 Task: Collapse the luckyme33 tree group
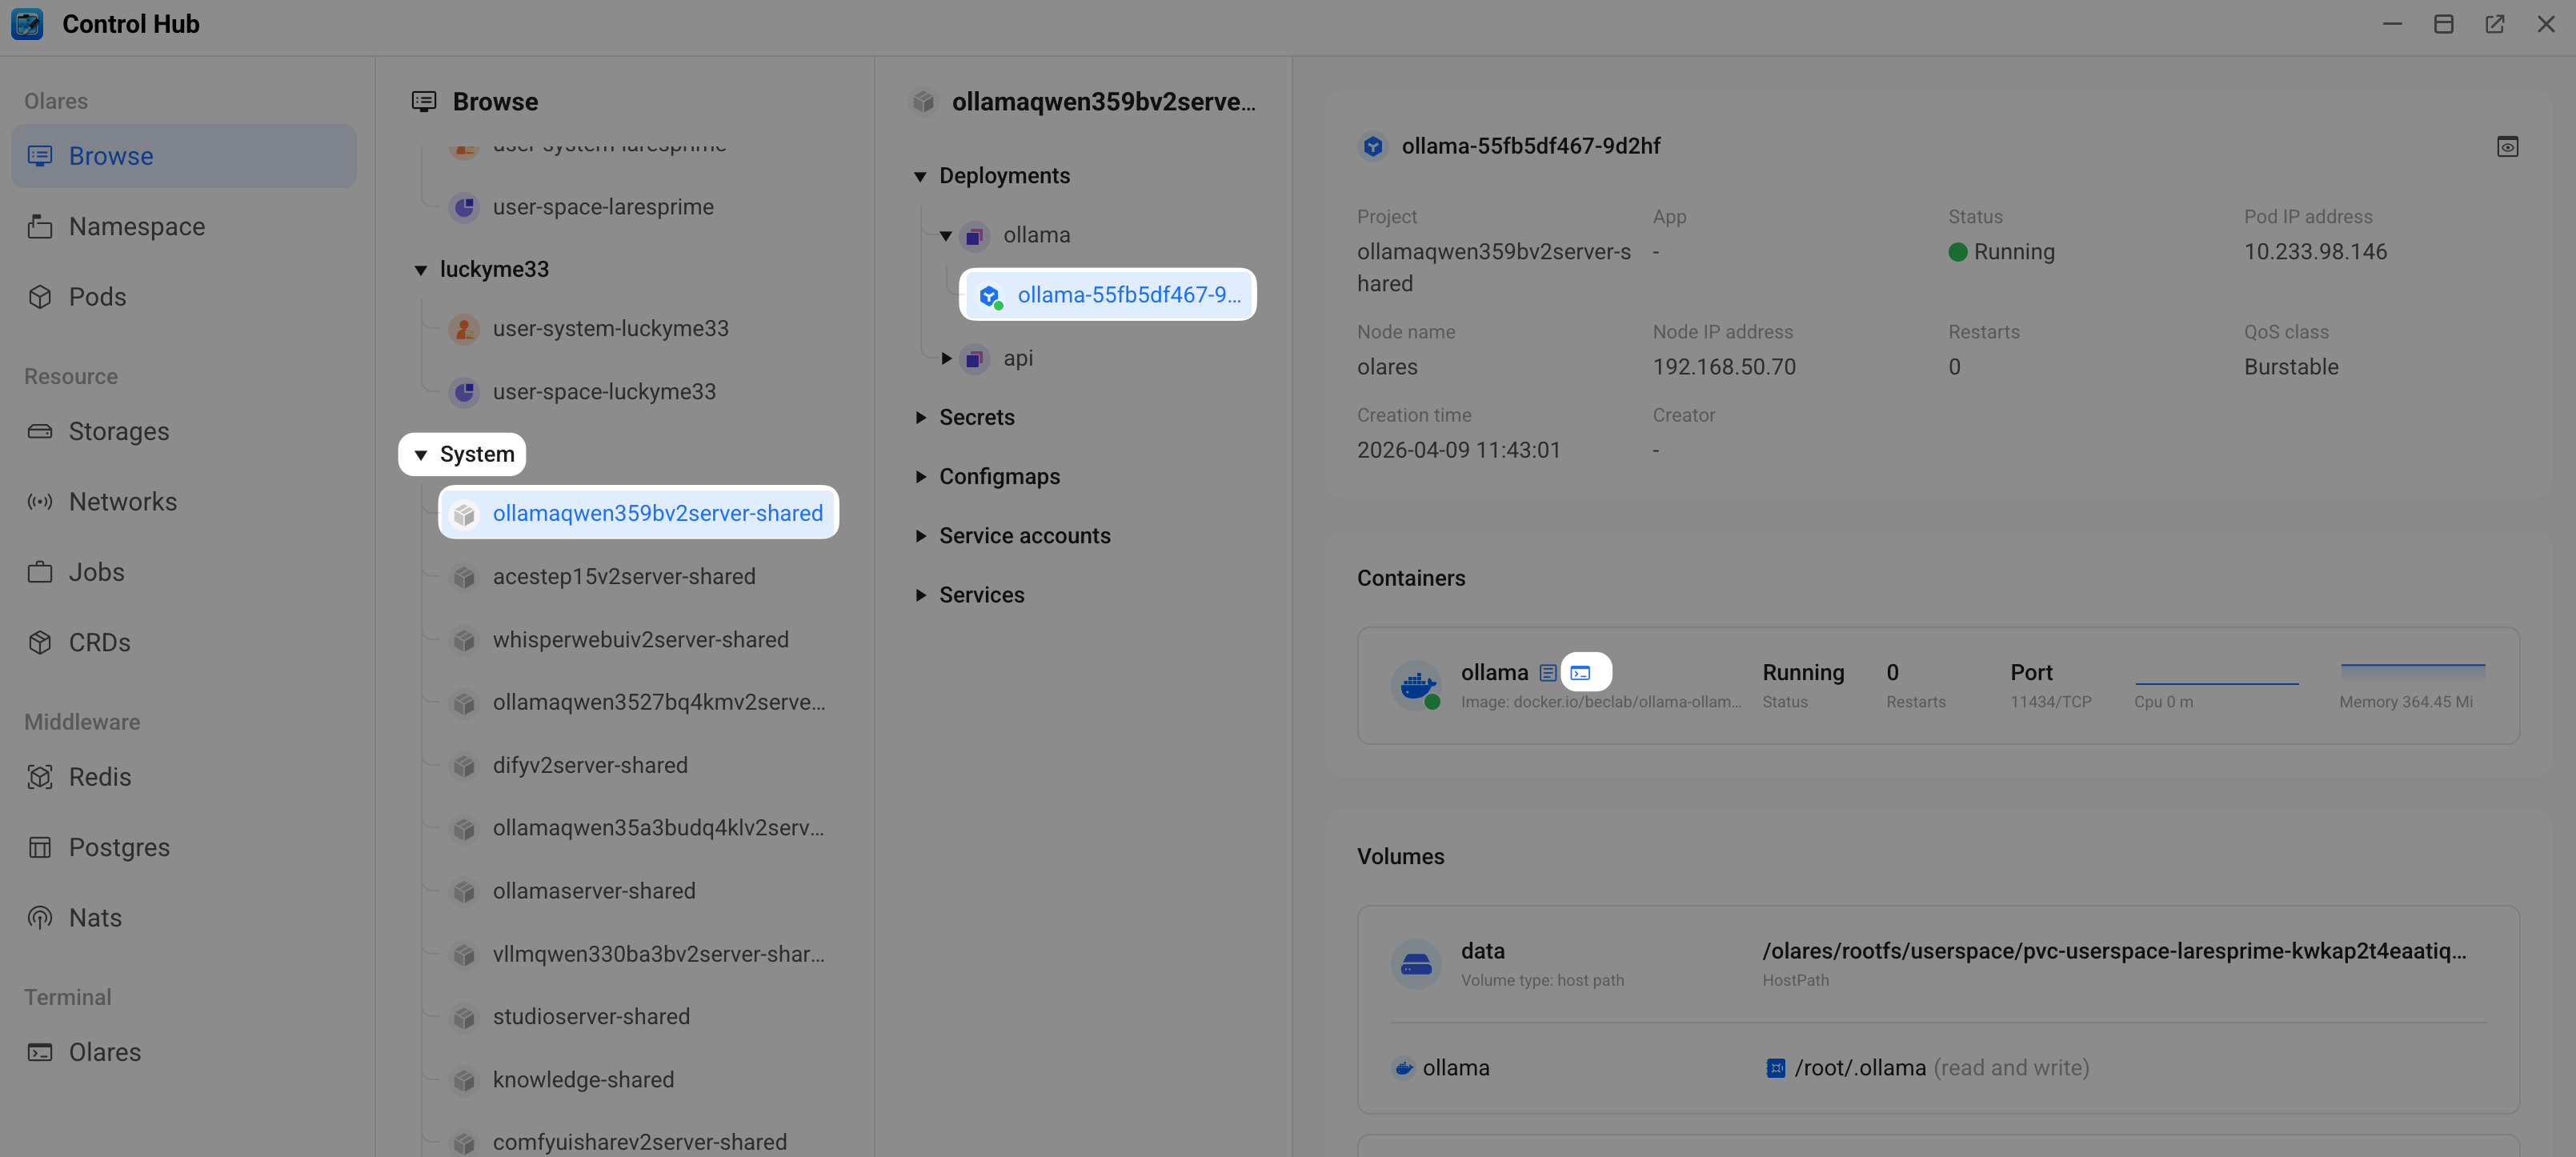tap(421, 270)
